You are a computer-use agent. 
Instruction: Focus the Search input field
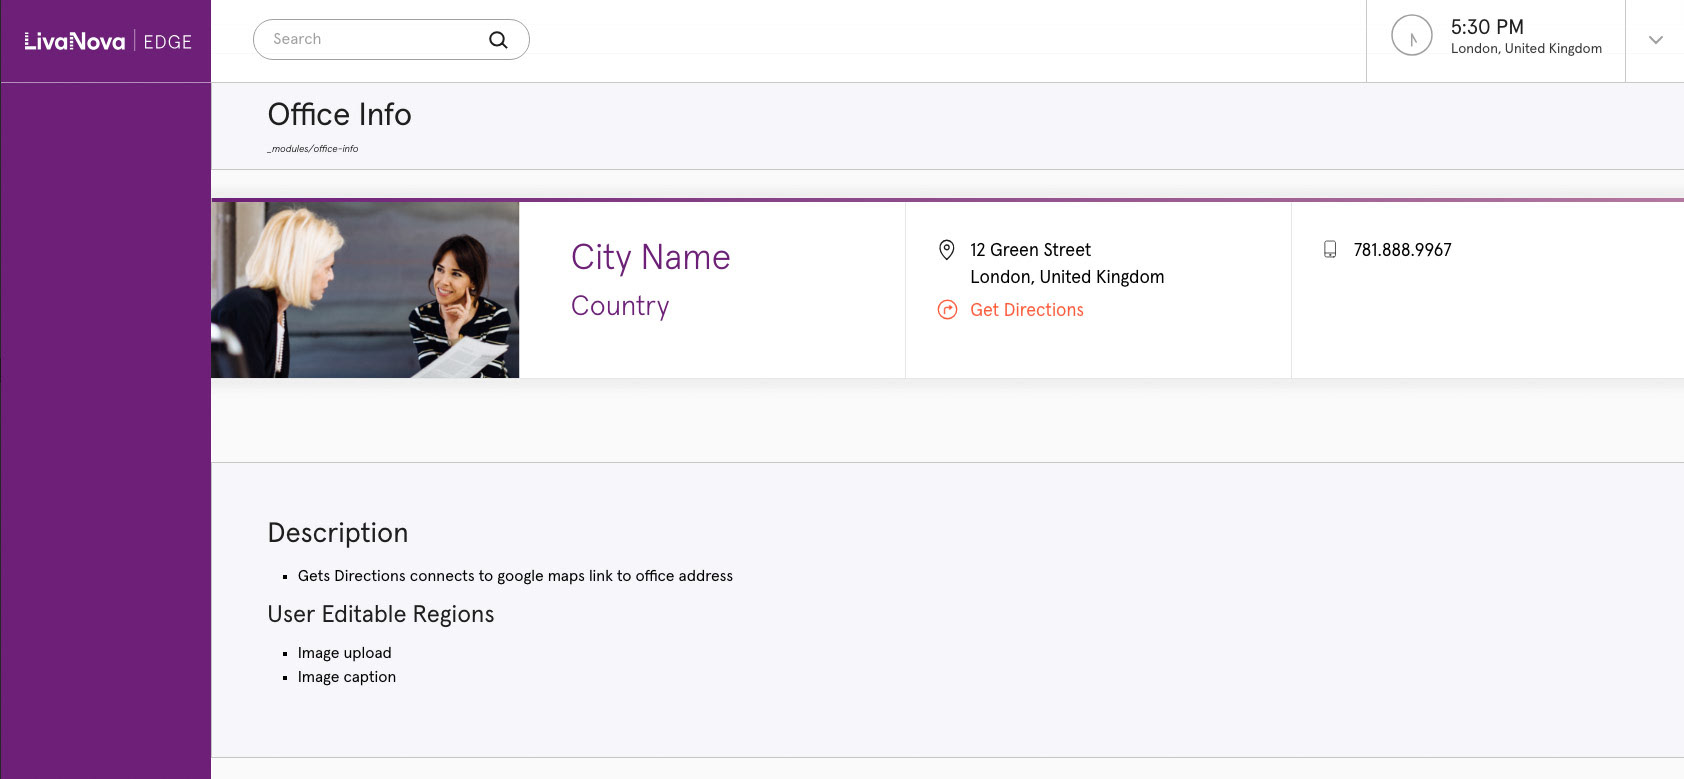pos(391,39)
